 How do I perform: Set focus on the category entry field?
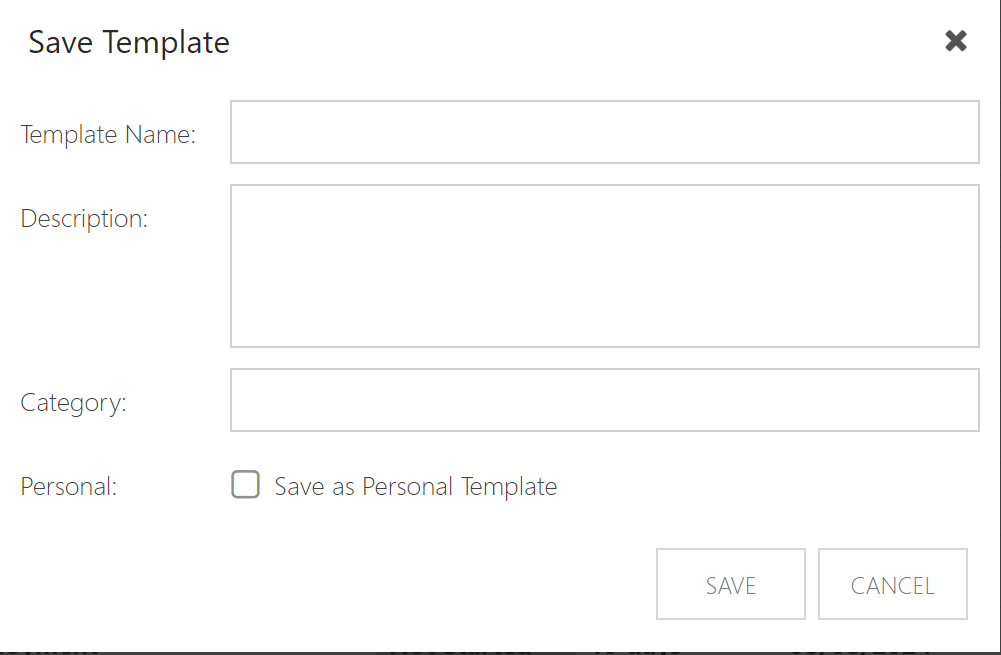(605, 400)
